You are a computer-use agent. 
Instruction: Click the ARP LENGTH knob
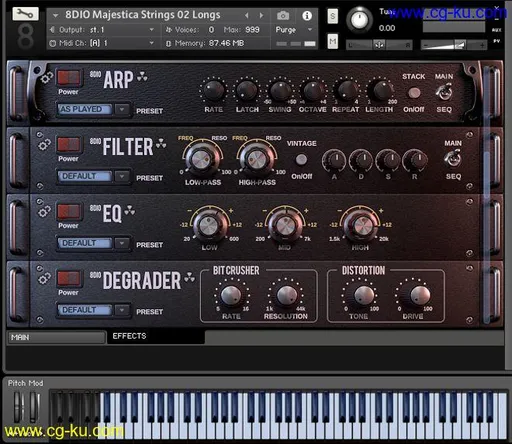[382, 90]
